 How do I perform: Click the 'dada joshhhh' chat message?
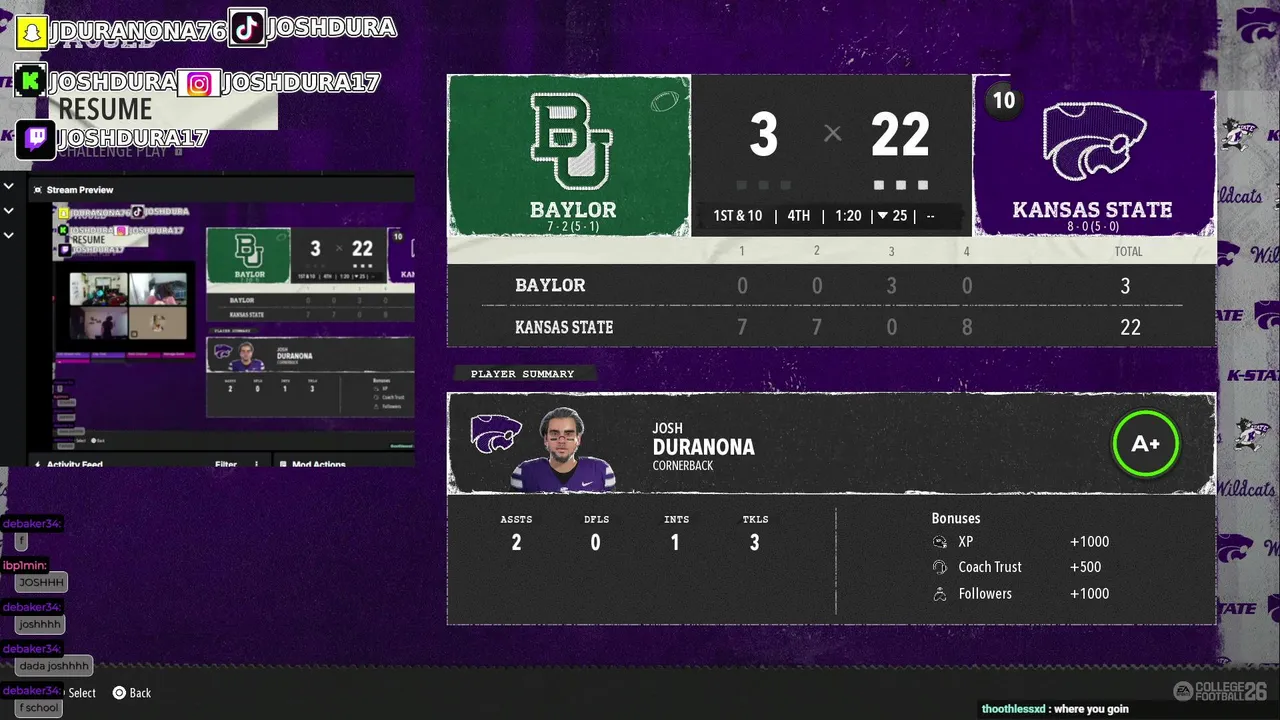coord(54,666)
